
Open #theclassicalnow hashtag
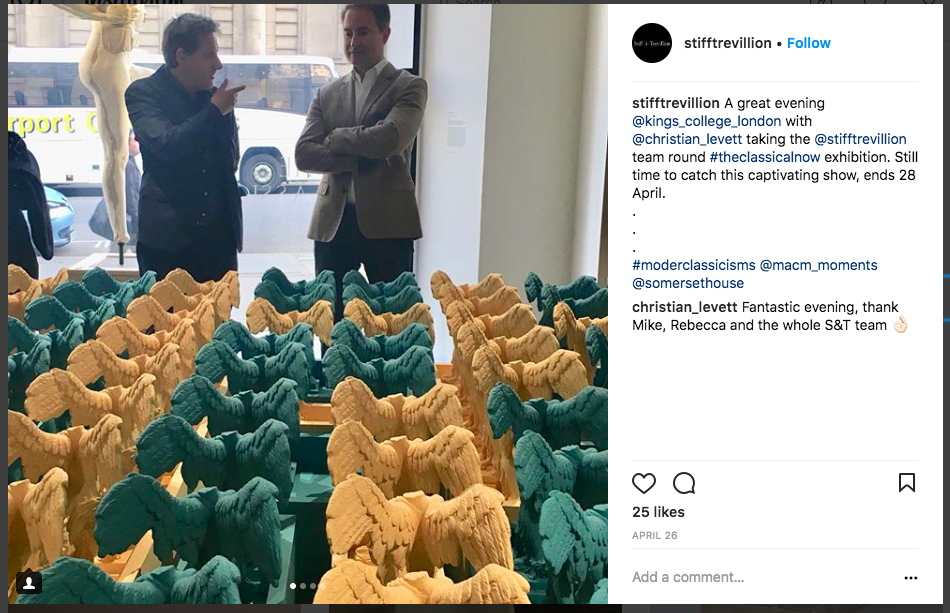coord(765,157)
